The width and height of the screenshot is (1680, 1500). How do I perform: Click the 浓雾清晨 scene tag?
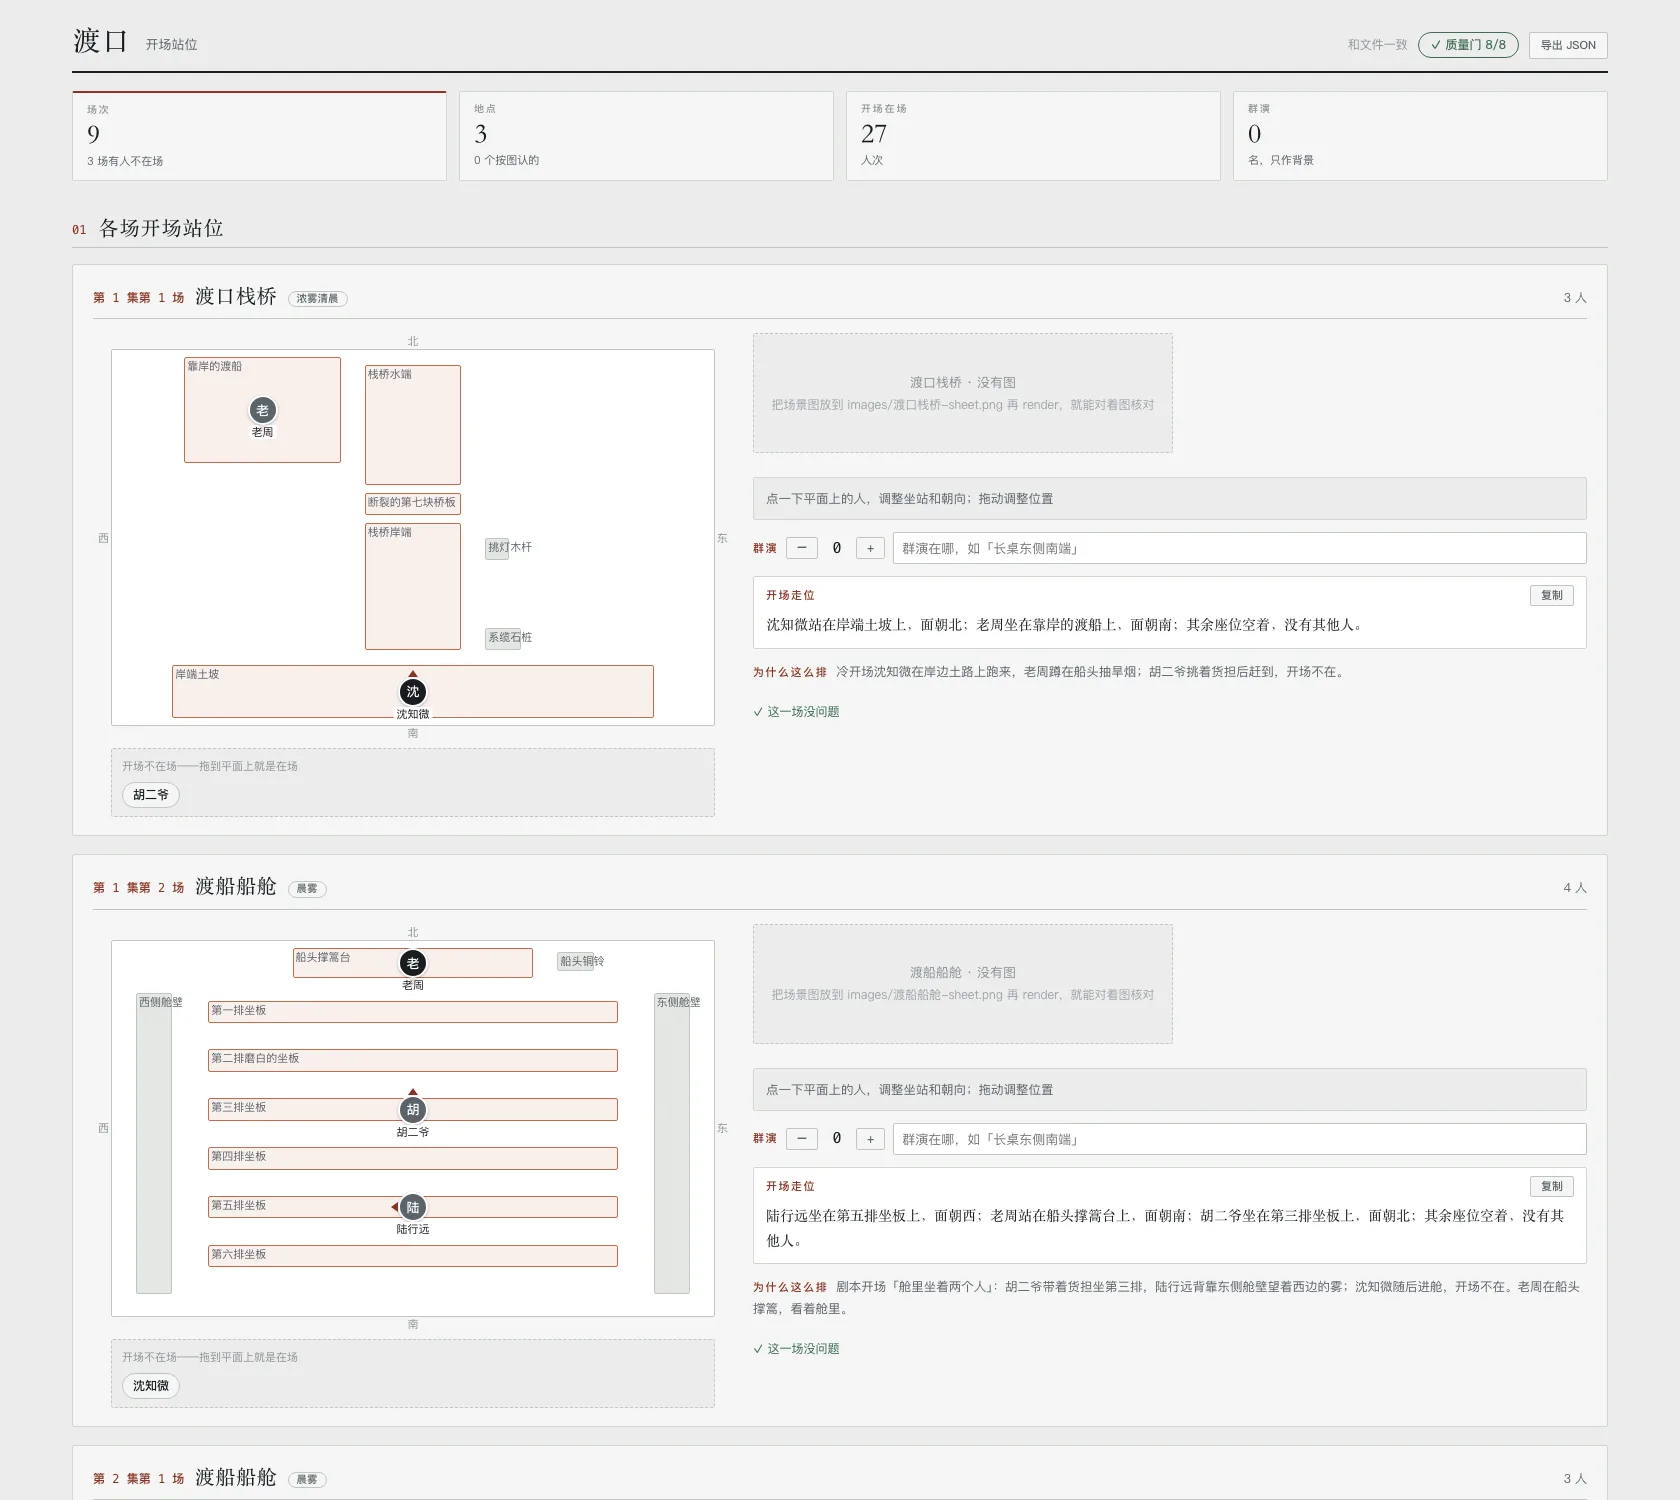[317, 298]
